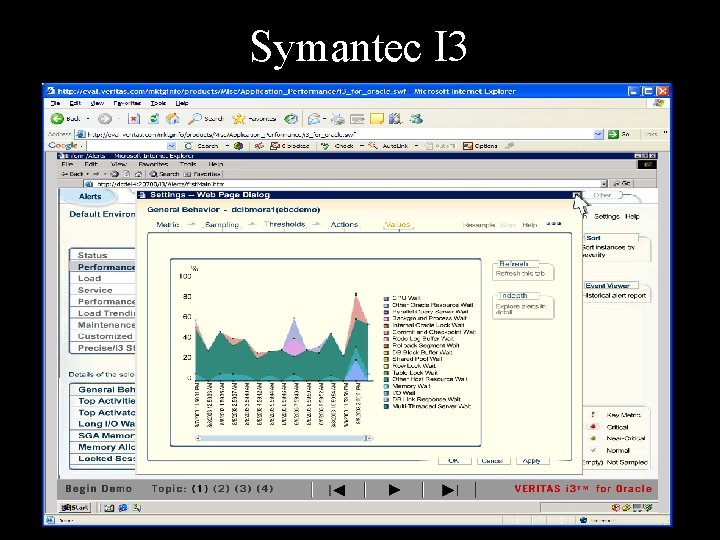Image resolution: width=720 pixels, height=540 pixels.
Task: Open Favorites with the star icon
Action: click(x=238, y=119)
